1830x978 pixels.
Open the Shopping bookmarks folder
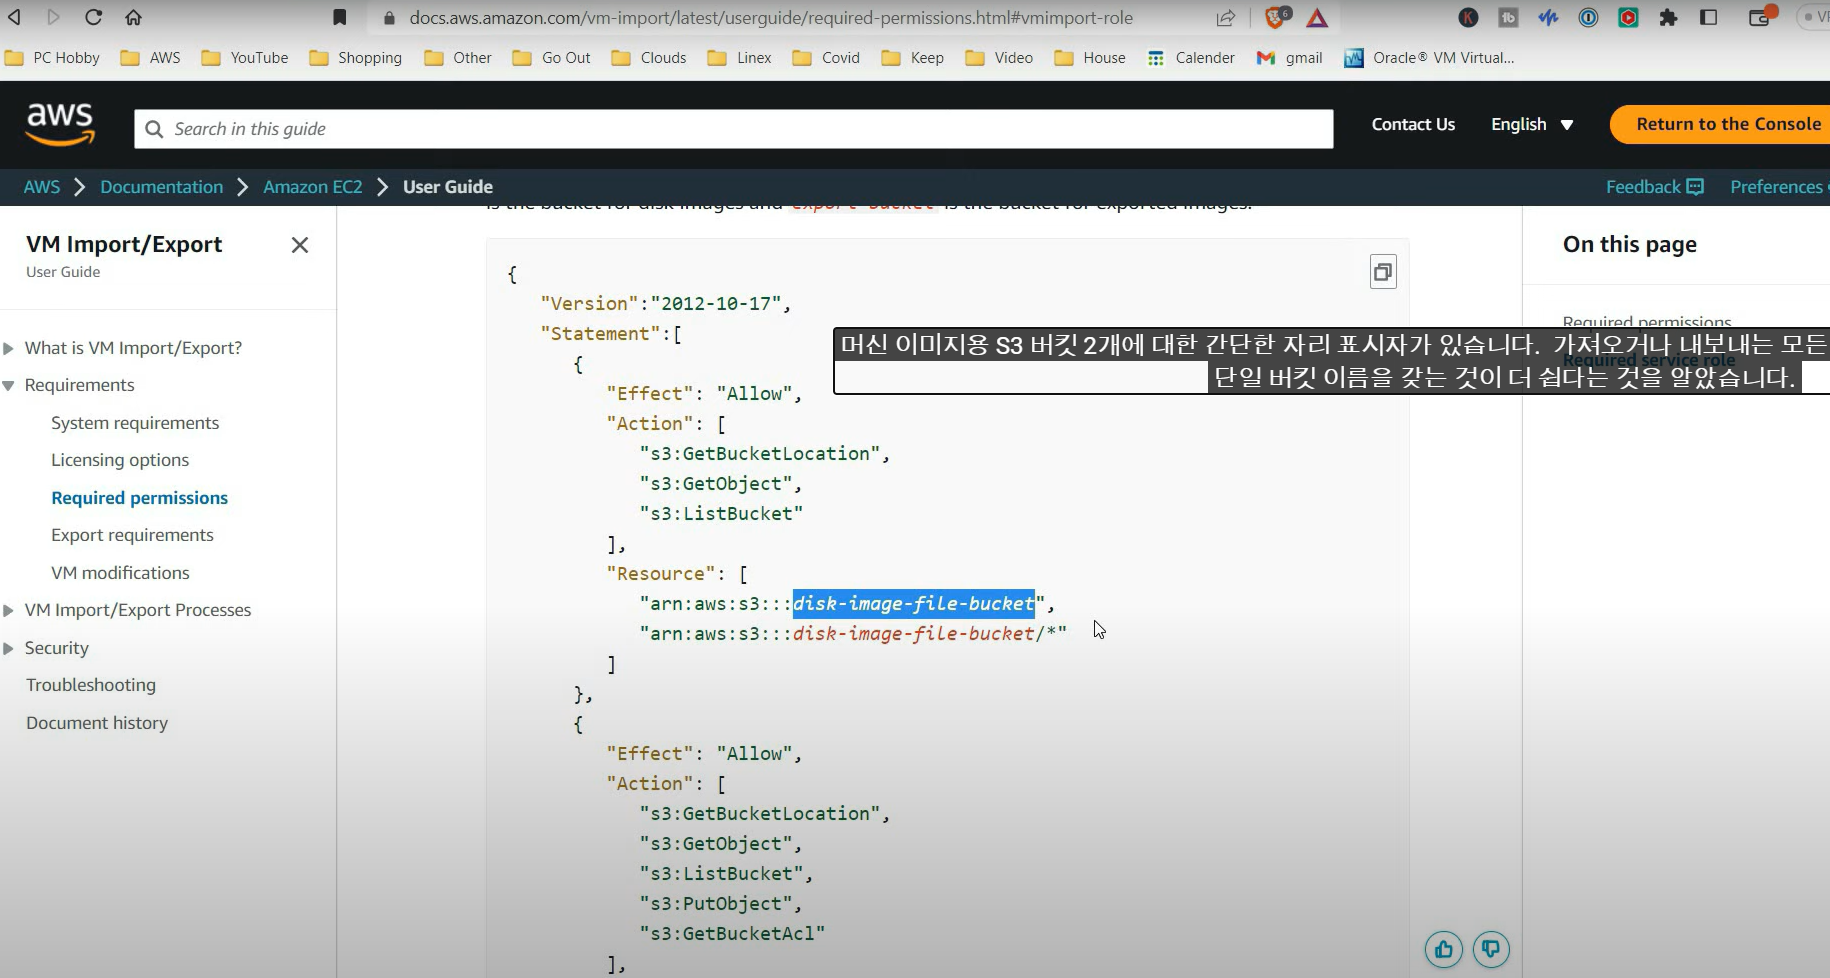(x=356, y=58)
